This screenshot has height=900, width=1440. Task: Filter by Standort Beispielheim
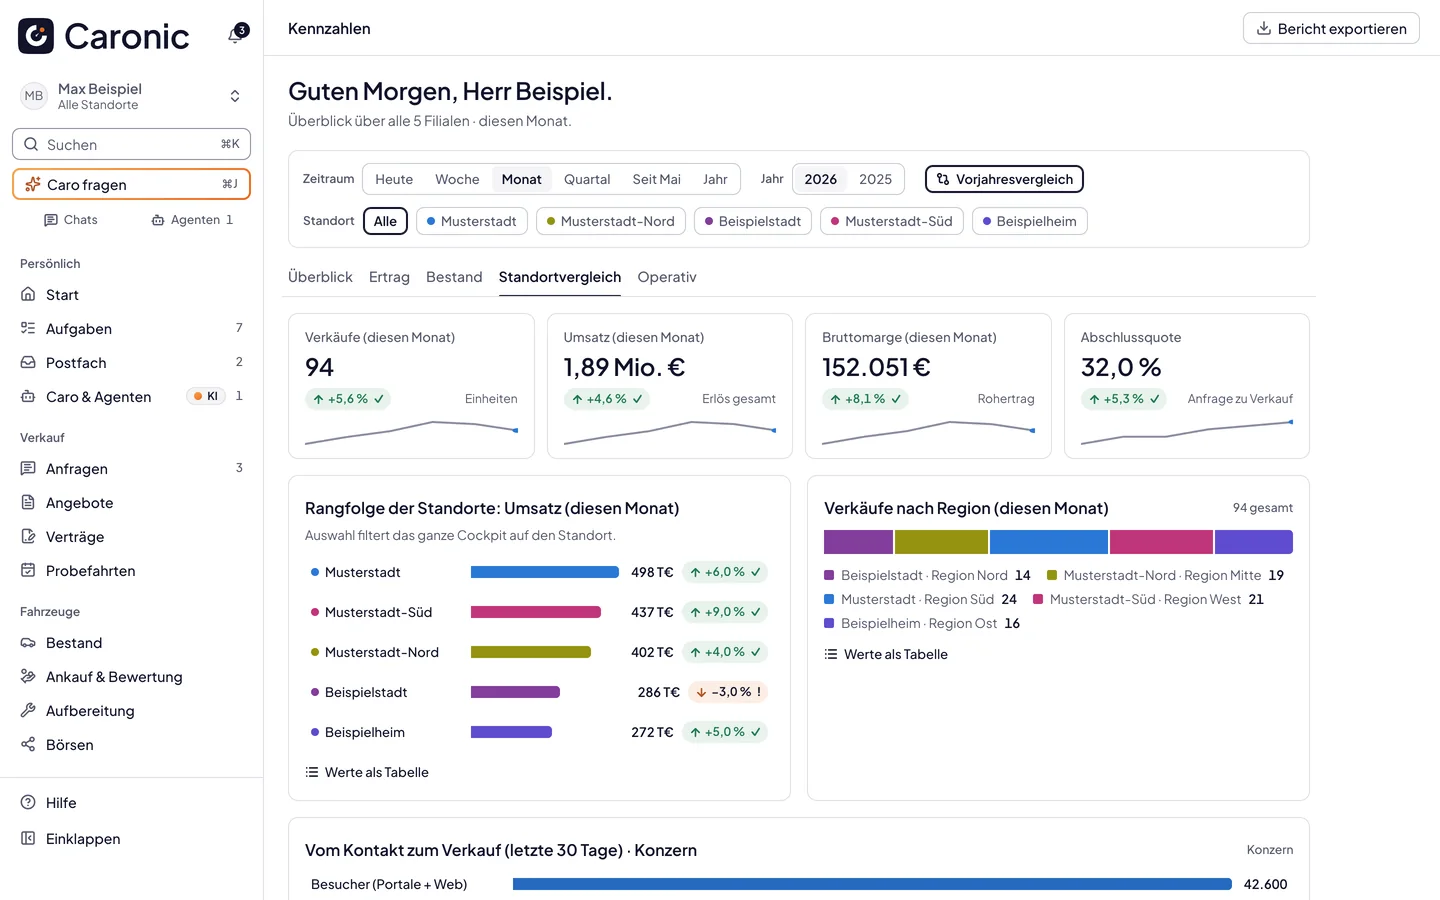coord(1029,221)
